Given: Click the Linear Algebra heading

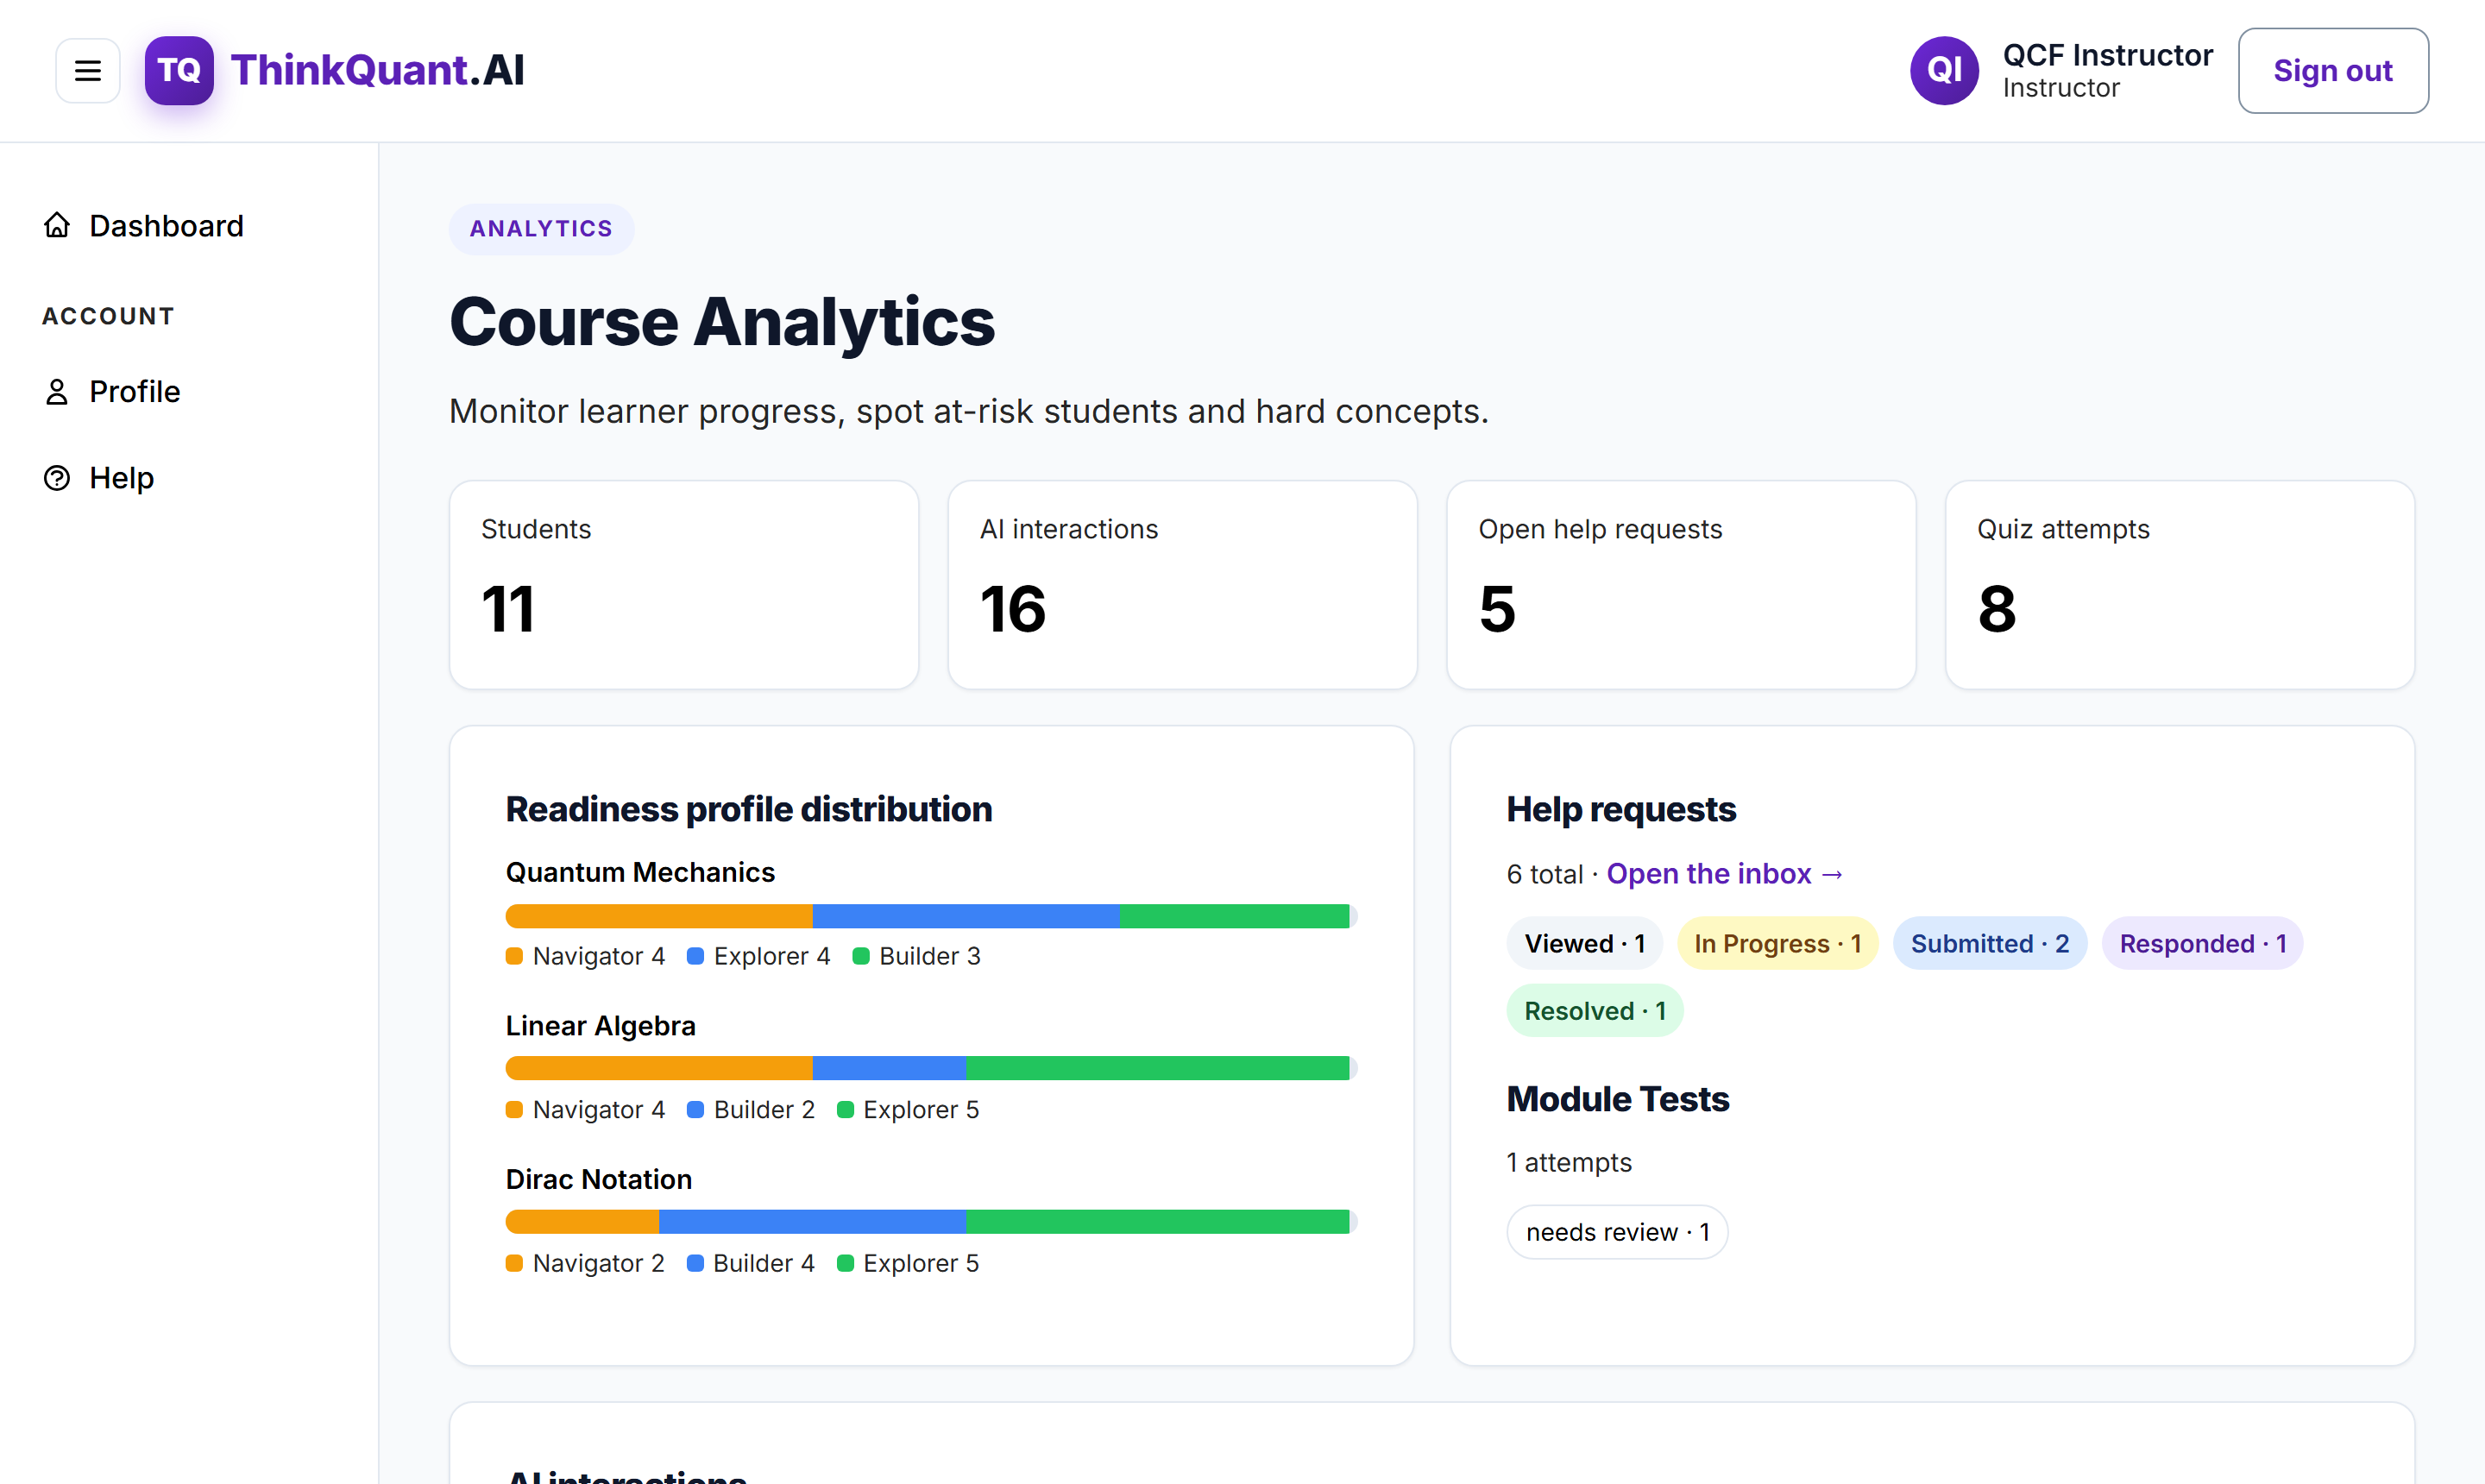Looking at the screenshot, I should [x=600, y=1026].
